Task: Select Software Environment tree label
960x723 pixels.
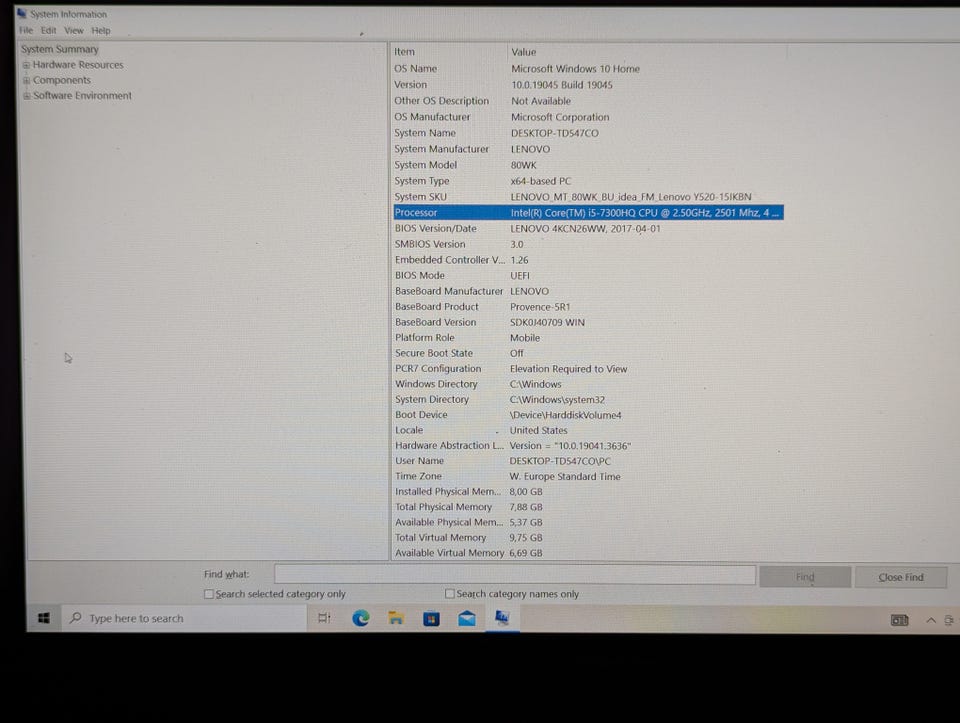Action: pos(82,96)
